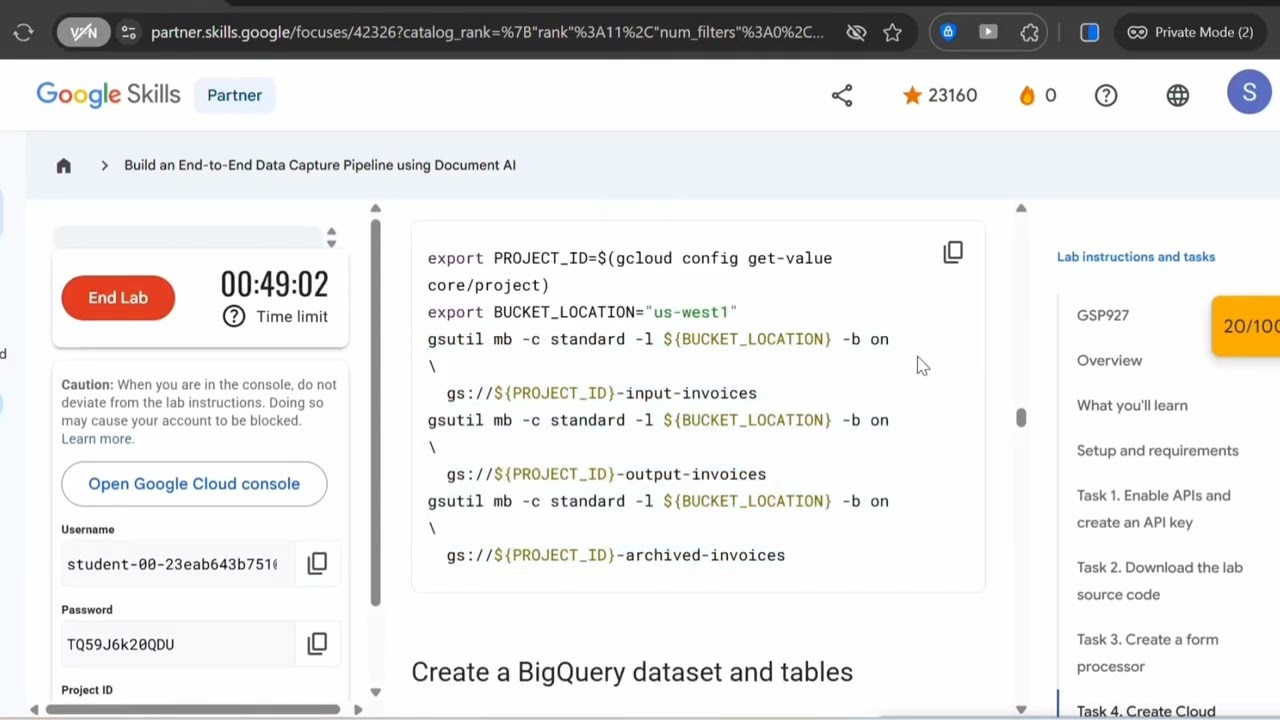Open Lab instructions and tasks heading
Screen dimensions: 1280x720
point(1136,257)
